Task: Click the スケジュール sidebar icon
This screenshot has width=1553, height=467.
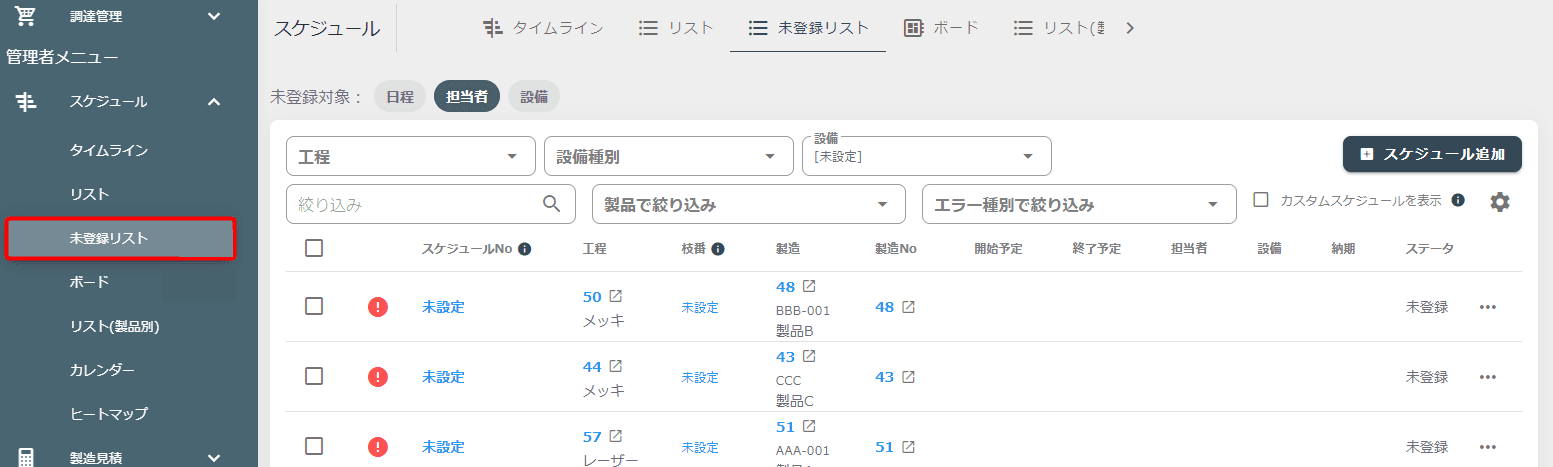Action: [x=26, y=101]
